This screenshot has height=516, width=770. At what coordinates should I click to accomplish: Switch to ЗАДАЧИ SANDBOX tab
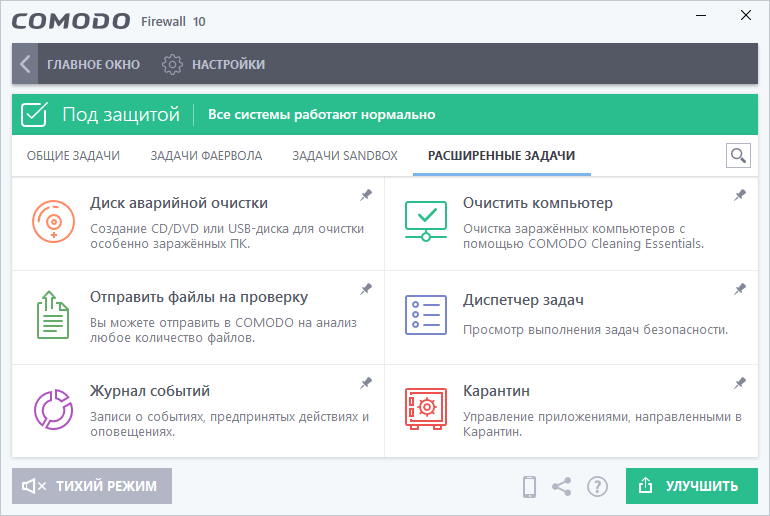[x=345, y=156]
